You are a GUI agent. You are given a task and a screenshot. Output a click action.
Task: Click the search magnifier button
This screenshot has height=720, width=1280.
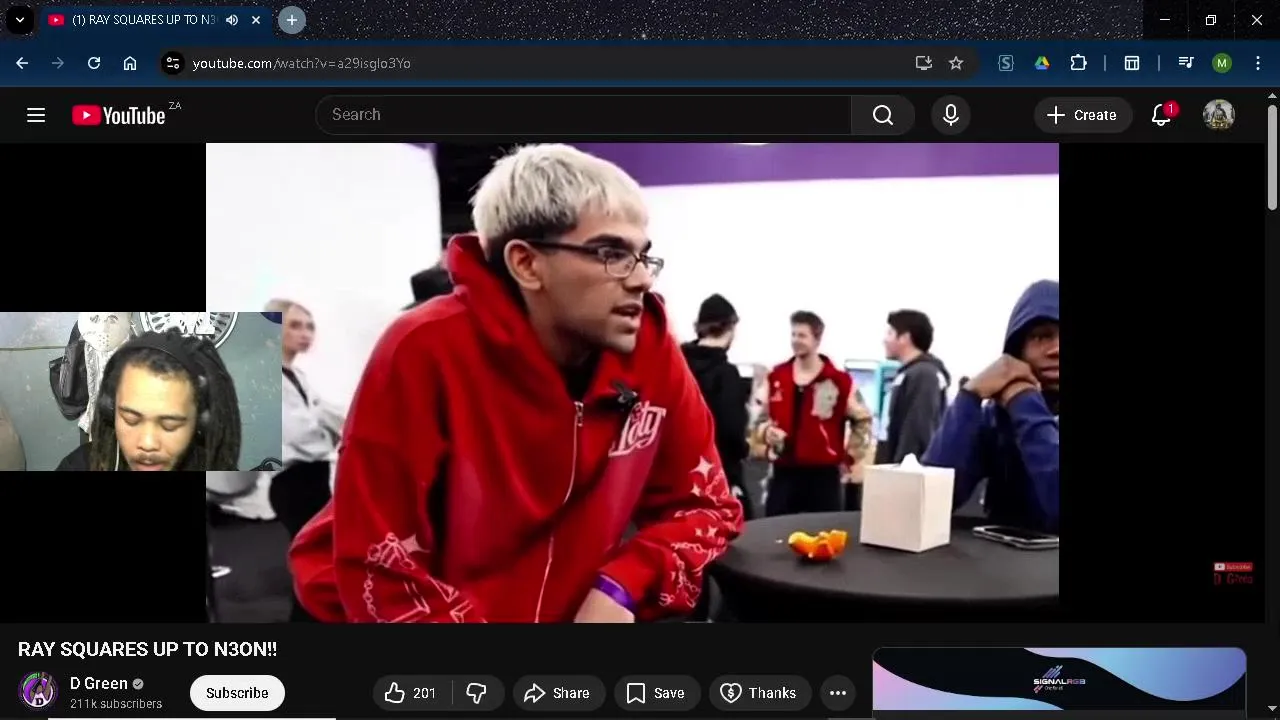pos(883,115)
